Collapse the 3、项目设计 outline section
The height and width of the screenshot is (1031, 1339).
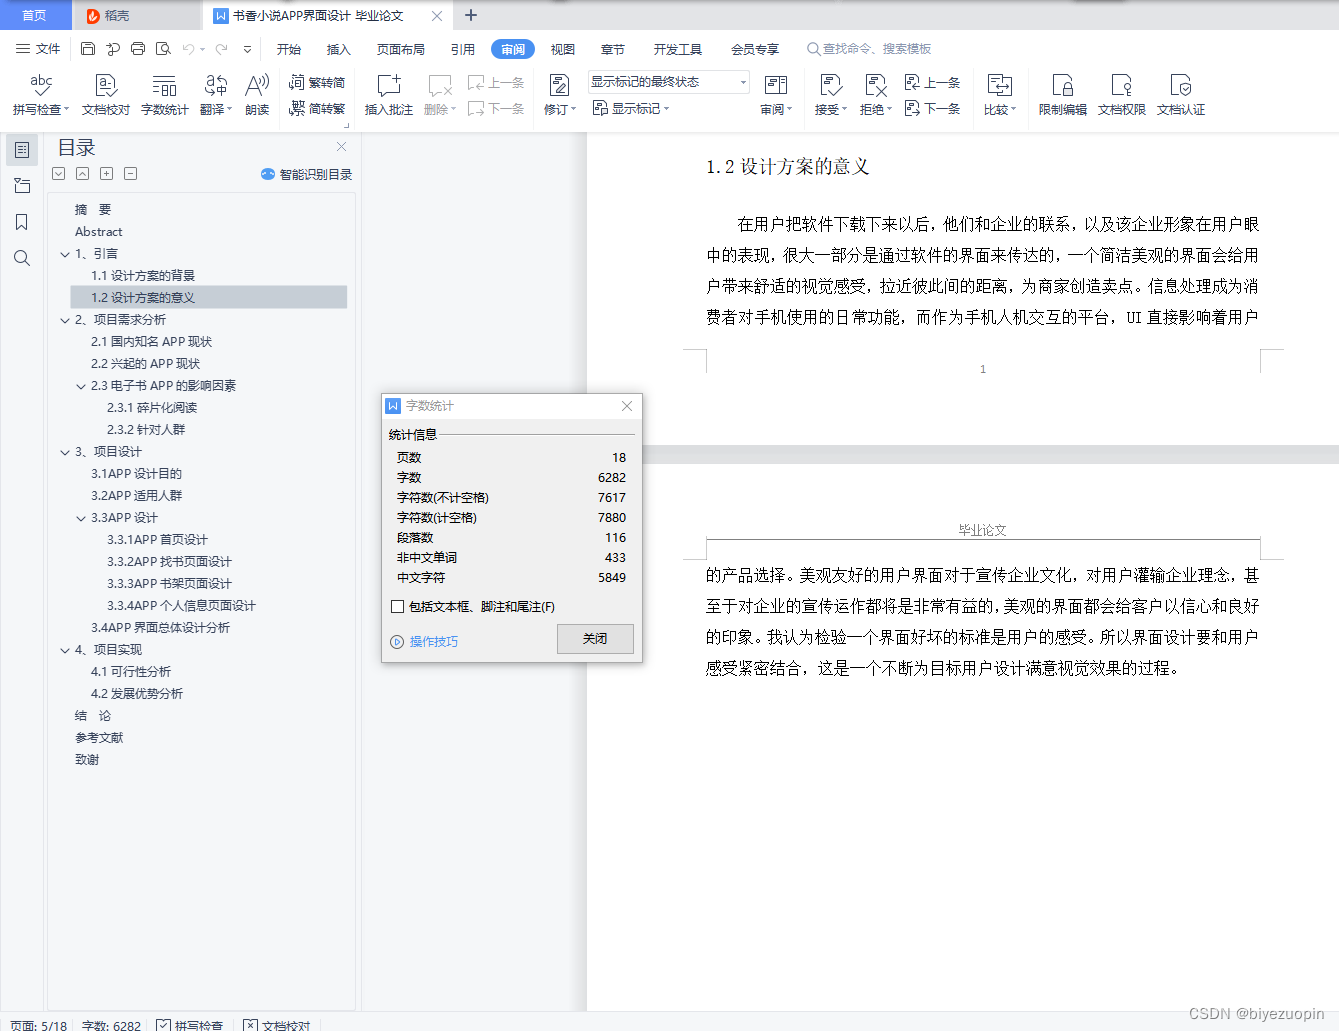(x=64, y=451)
